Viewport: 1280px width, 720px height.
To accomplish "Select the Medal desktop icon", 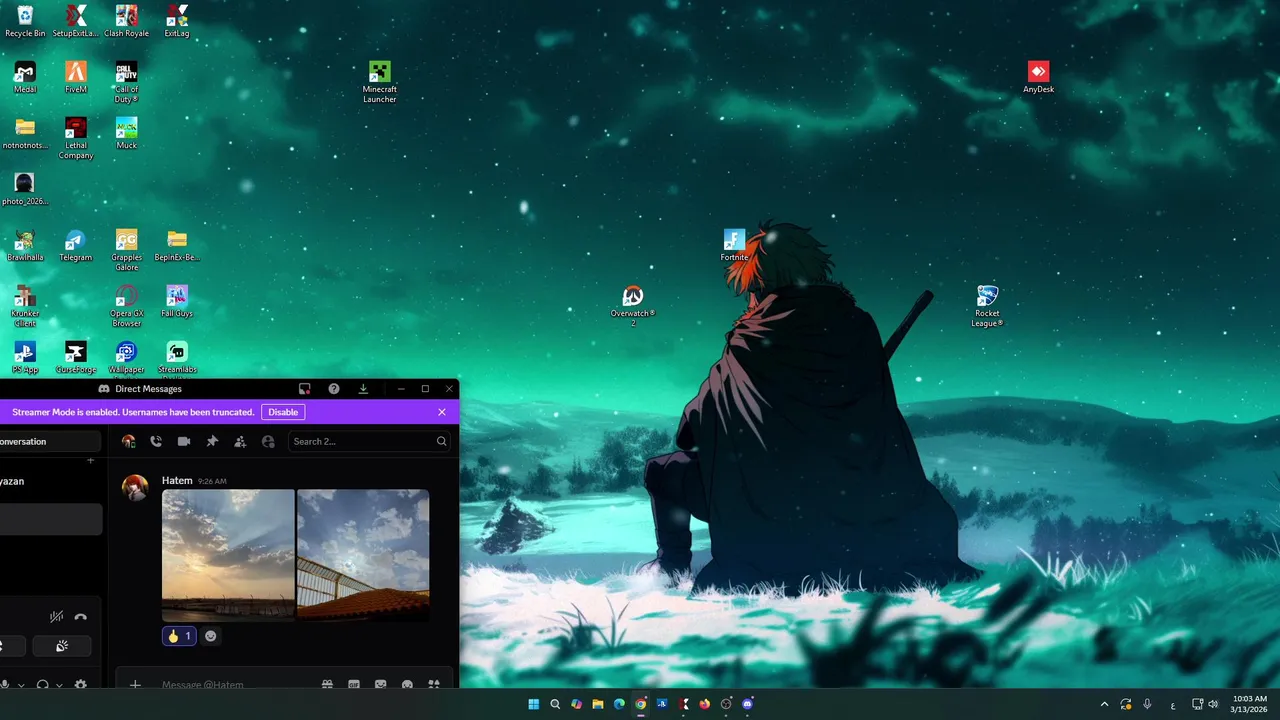I will click(x=25, y=77).
